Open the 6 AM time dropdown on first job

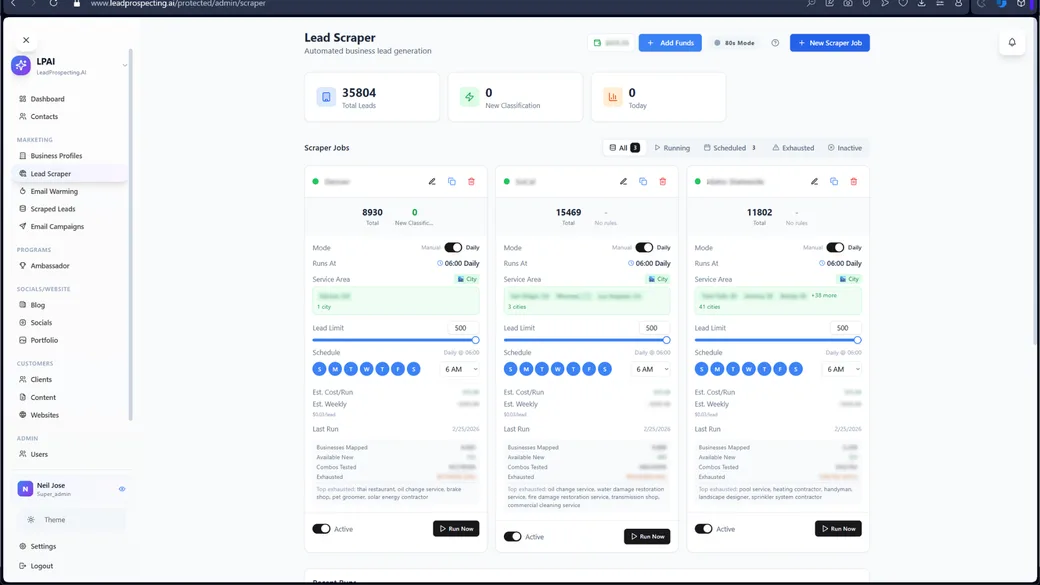pyautogui.click(x=459, y=369)
